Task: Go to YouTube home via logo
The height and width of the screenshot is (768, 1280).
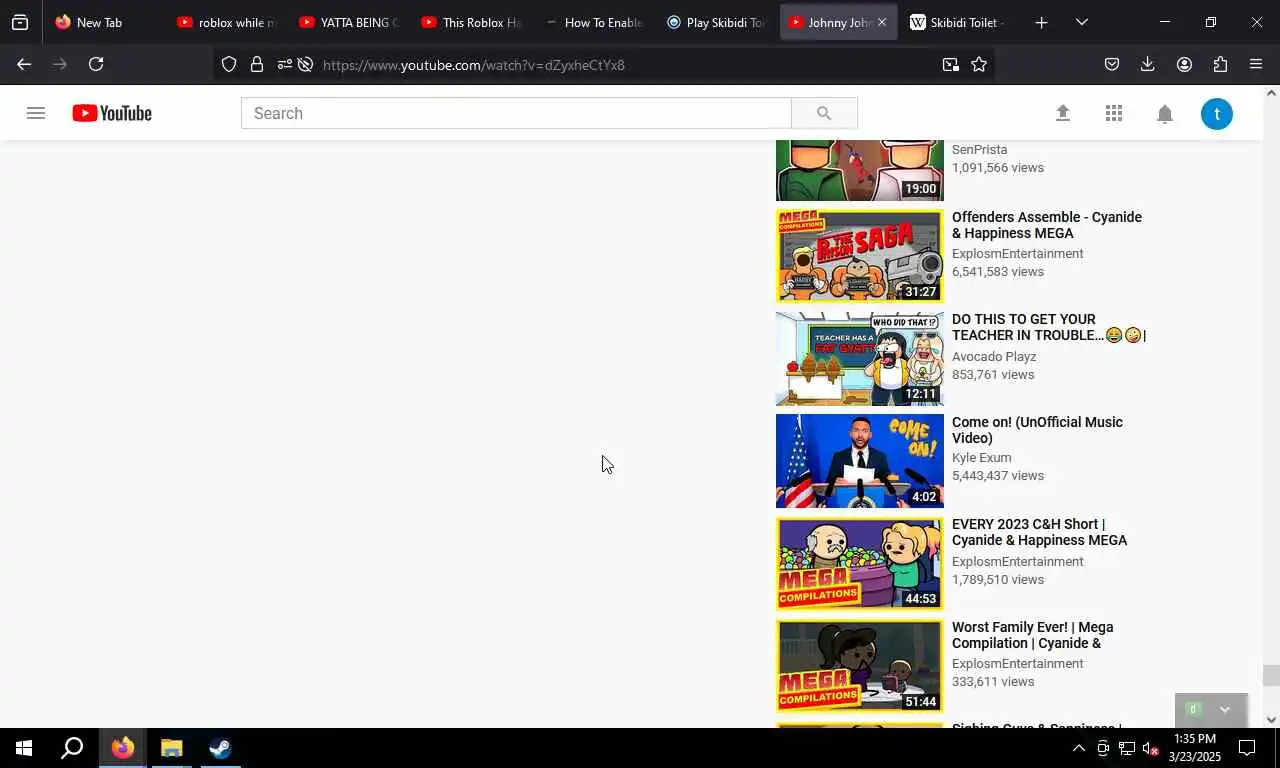Action: pyautogui.click(x=112, y=113)
